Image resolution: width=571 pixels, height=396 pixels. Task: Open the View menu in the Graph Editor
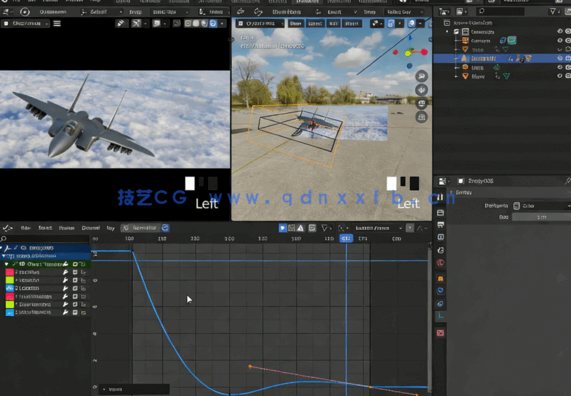pyautogui.click(x=25, y=228)
